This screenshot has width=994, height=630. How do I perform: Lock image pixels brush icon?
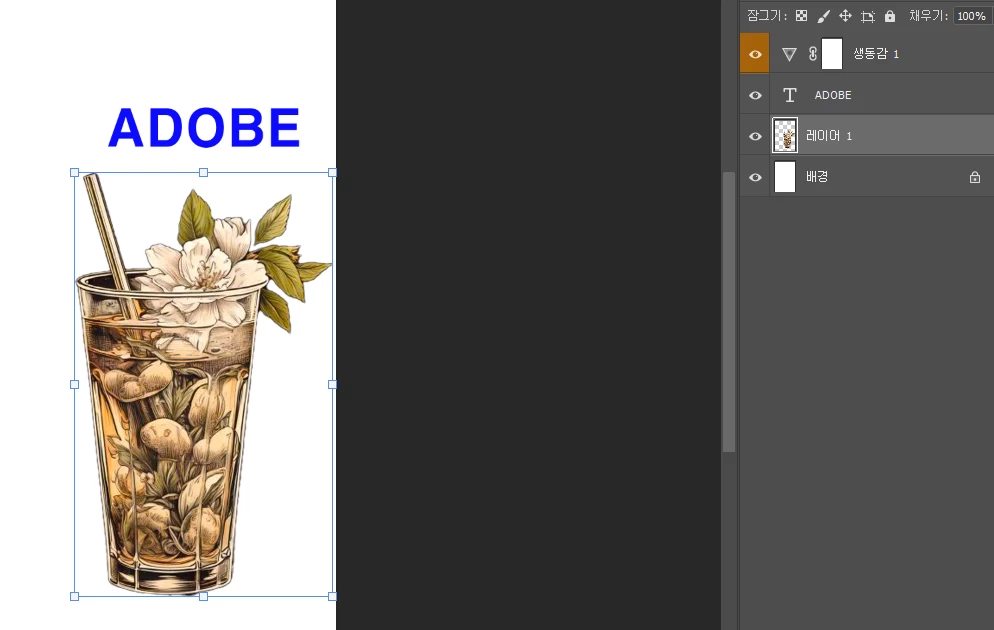pyautogui.click(x=823, y=16)
